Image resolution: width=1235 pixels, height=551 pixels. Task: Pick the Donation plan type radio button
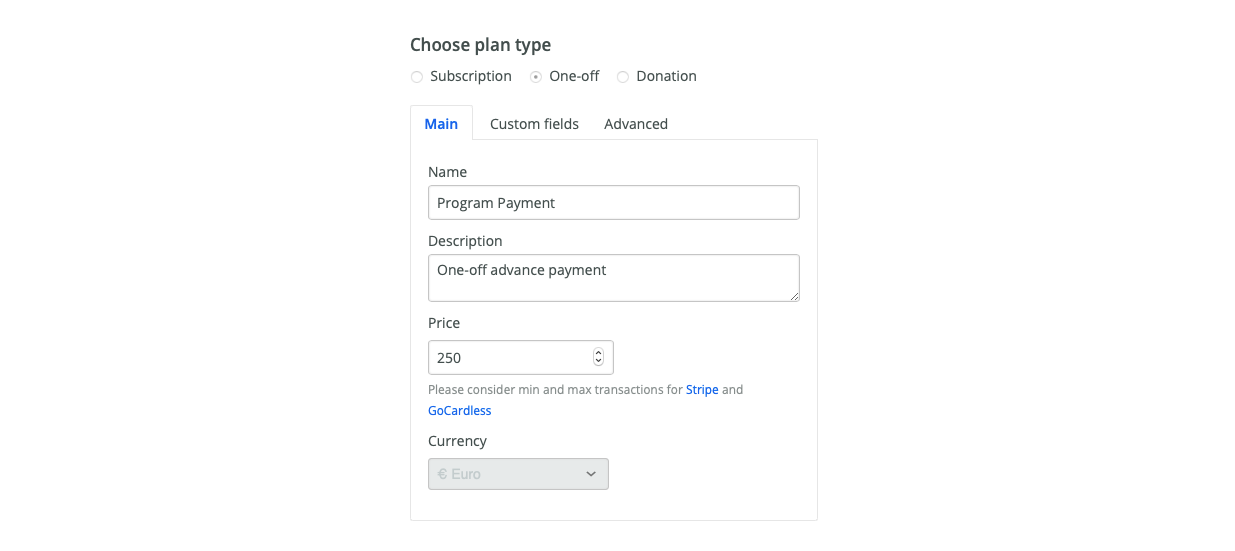click(623, 77)
